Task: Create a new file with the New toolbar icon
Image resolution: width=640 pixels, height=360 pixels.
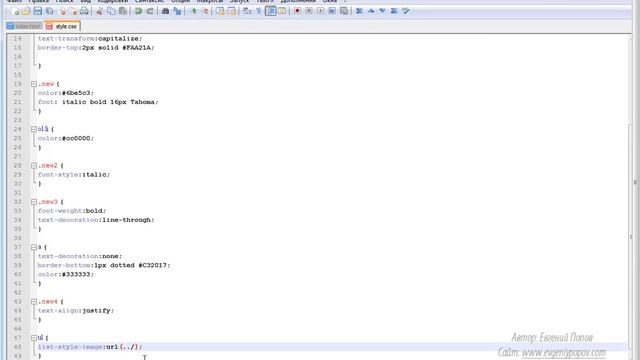Action: tap(15, 11)
